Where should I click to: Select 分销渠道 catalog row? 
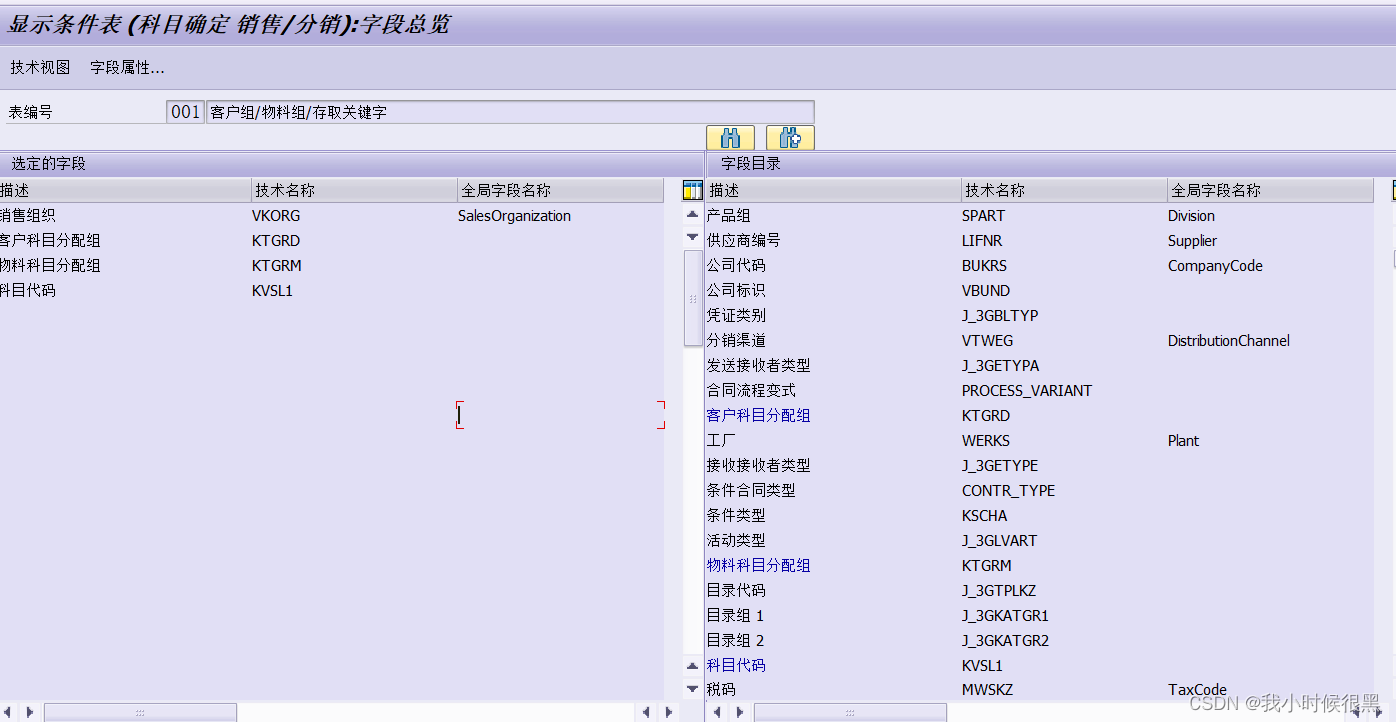pos(736,341)
